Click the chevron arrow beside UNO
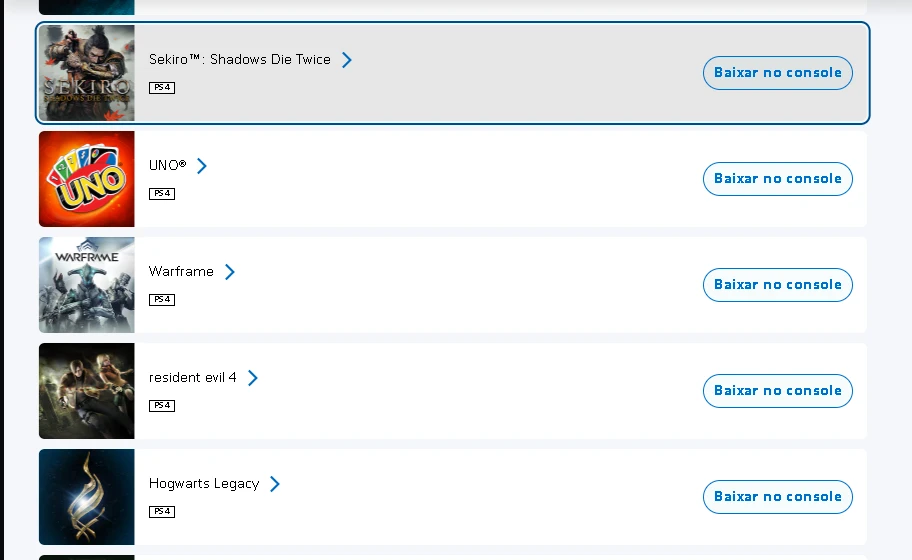The height and width of the screenshot is (560, 912). tap(202, 166)
